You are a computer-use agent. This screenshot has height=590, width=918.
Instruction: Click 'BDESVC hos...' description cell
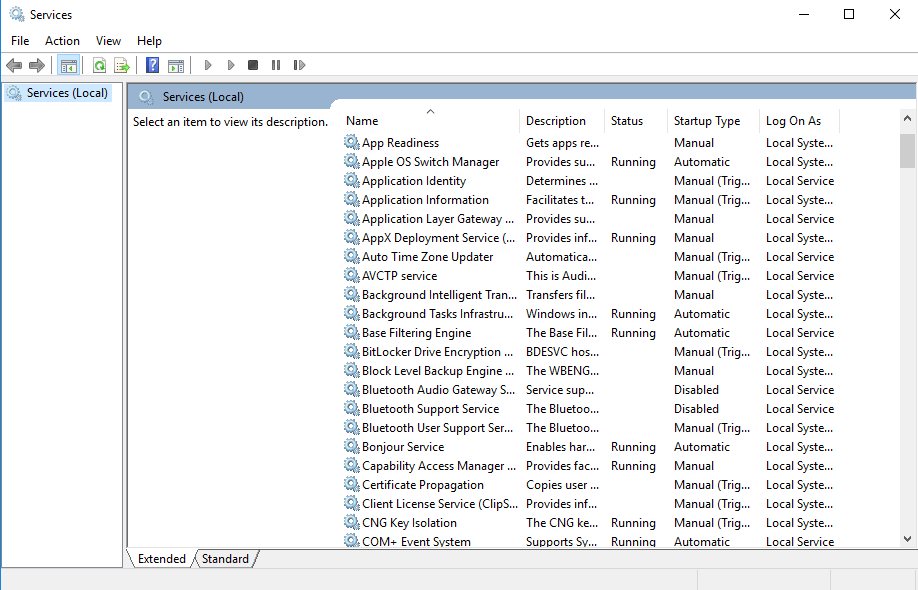tap(562, 352)
